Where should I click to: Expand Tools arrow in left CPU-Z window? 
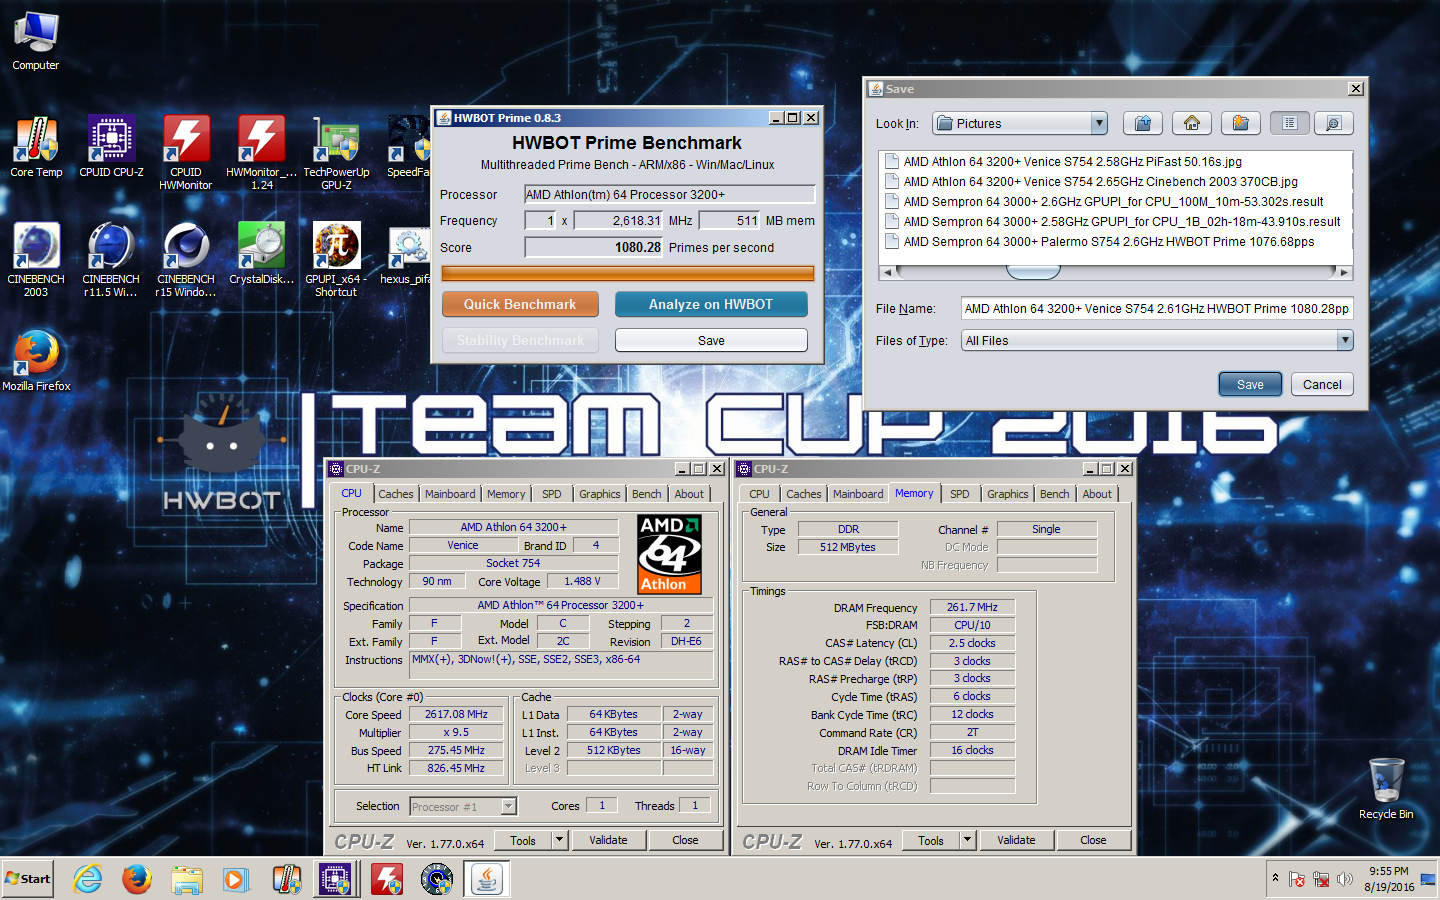click(560, 840)
